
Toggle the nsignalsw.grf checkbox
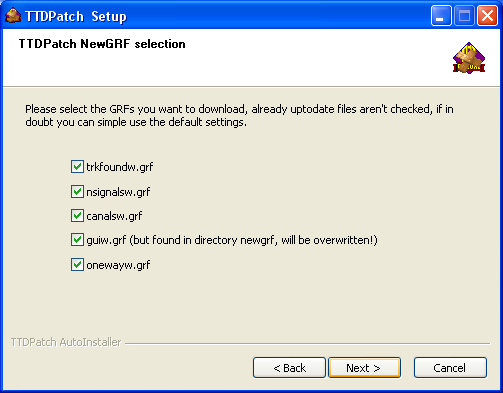coord(77,192)
